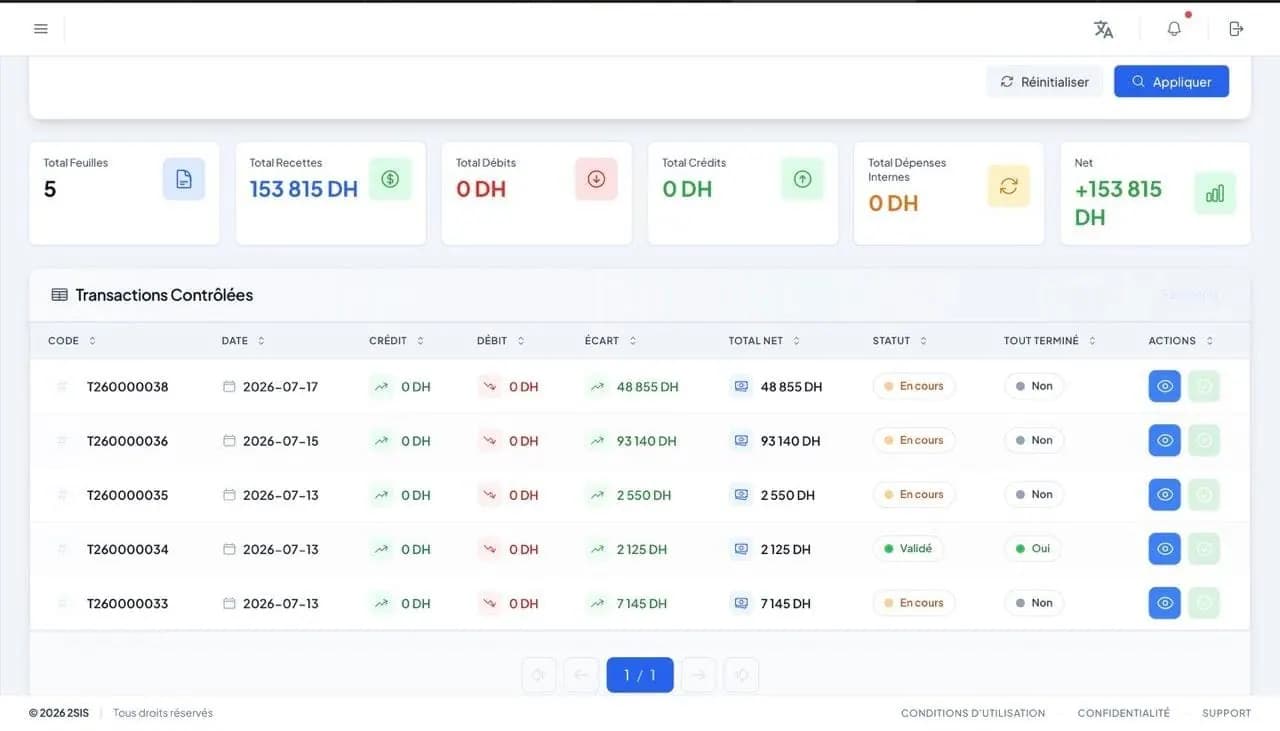View details of transaction T260000033
The height and width of the screenshot is (731, 1280).
click(1164, 602)
